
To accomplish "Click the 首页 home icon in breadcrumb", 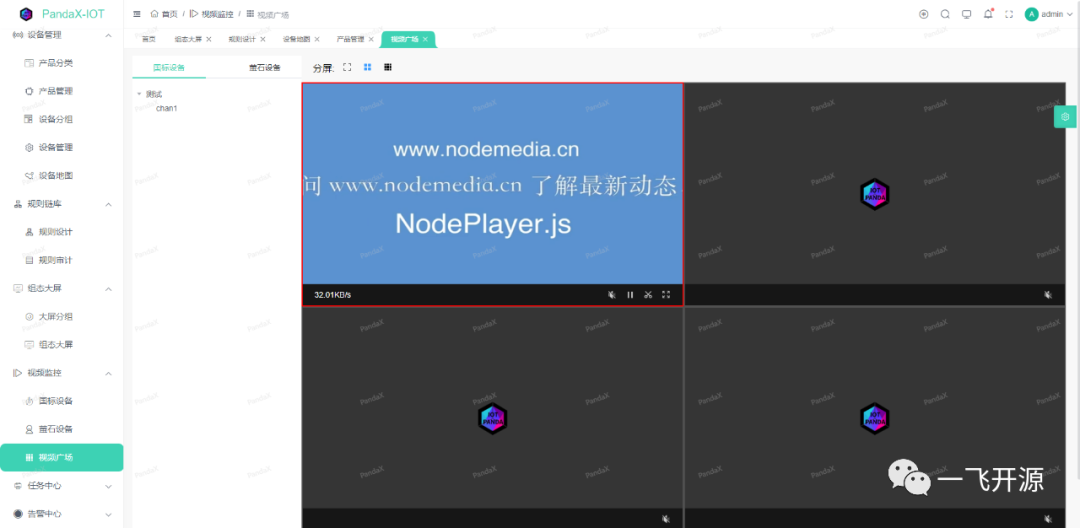I will point(154,14).
